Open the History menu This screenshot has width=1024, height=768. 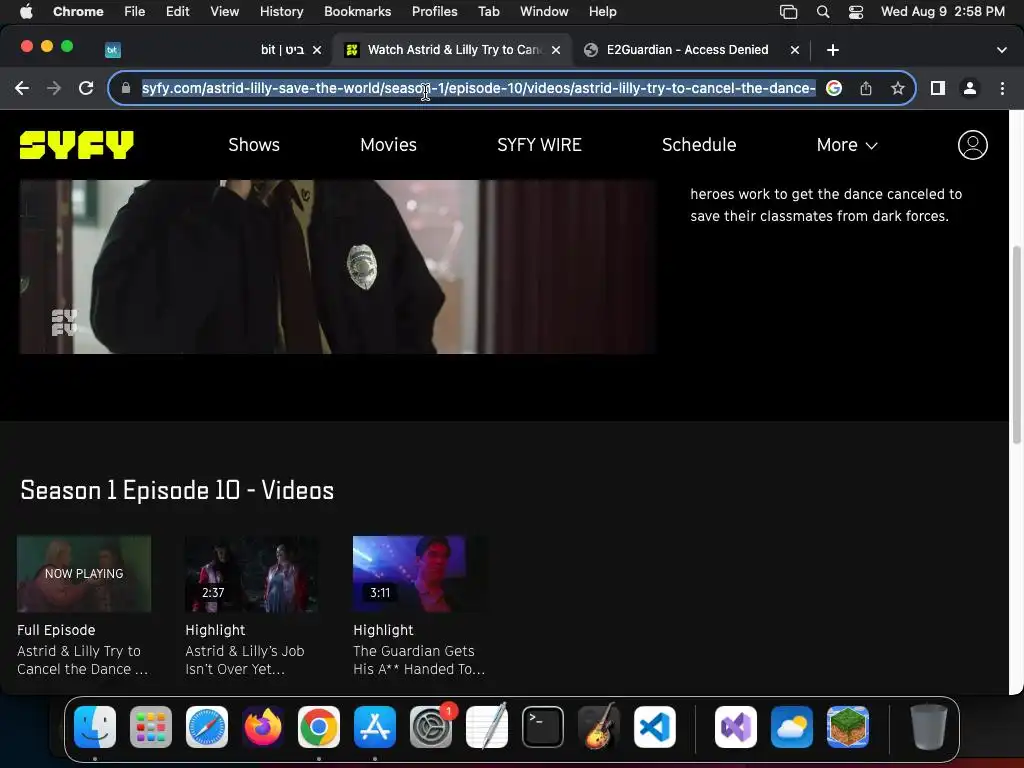click(281, 12)
